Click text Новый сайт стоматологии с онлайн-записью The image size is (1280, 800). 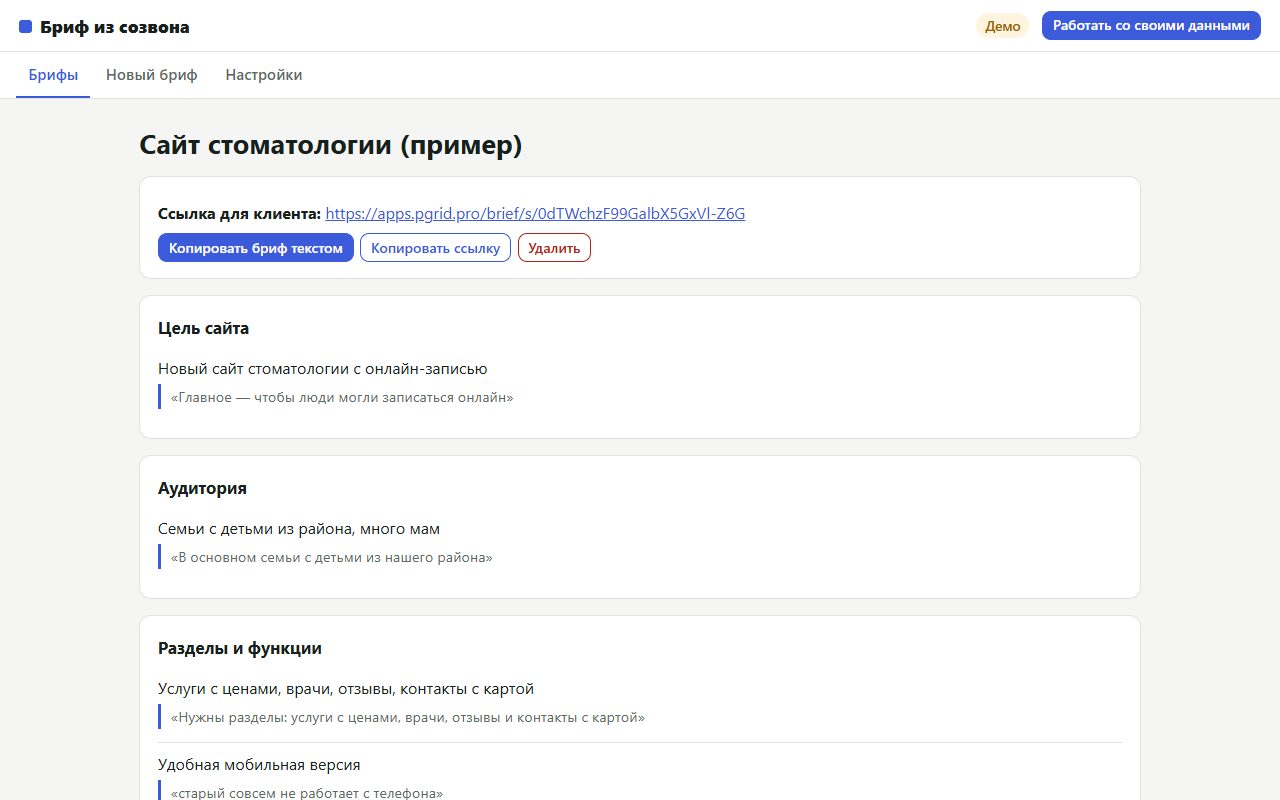323,369
